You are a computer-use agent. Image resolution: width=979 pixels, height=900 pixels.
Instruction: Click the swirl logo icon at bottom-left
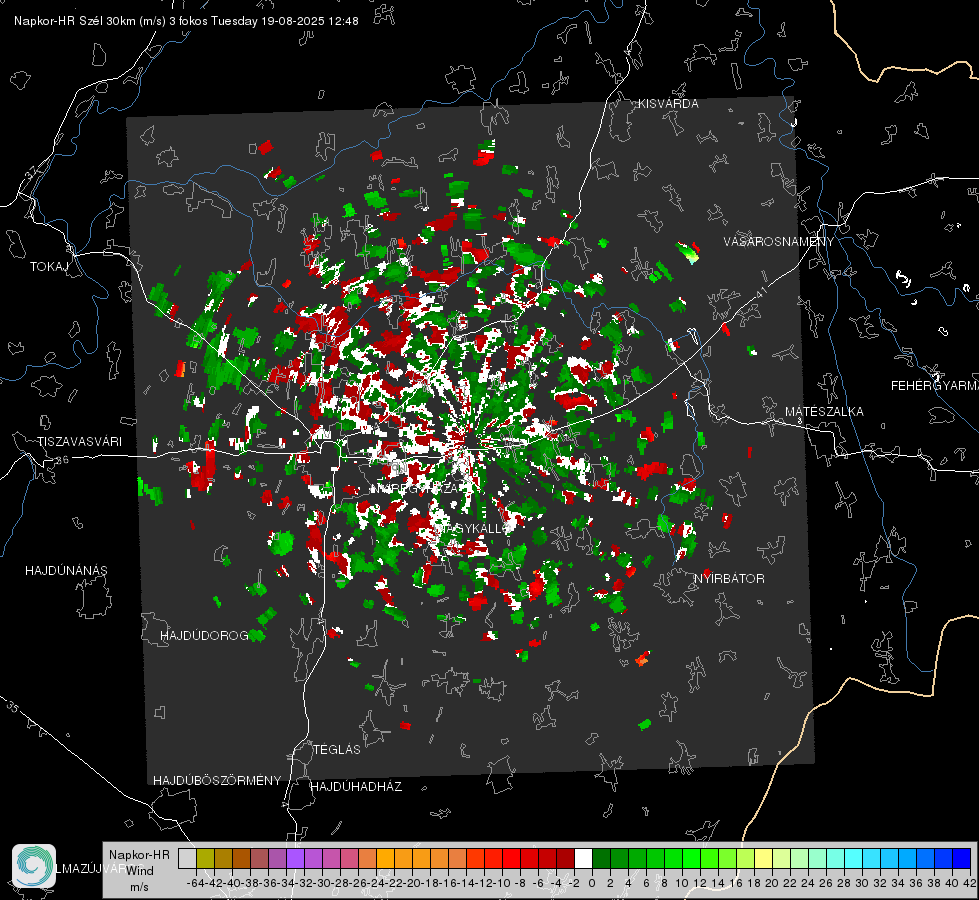click(34, 866)
